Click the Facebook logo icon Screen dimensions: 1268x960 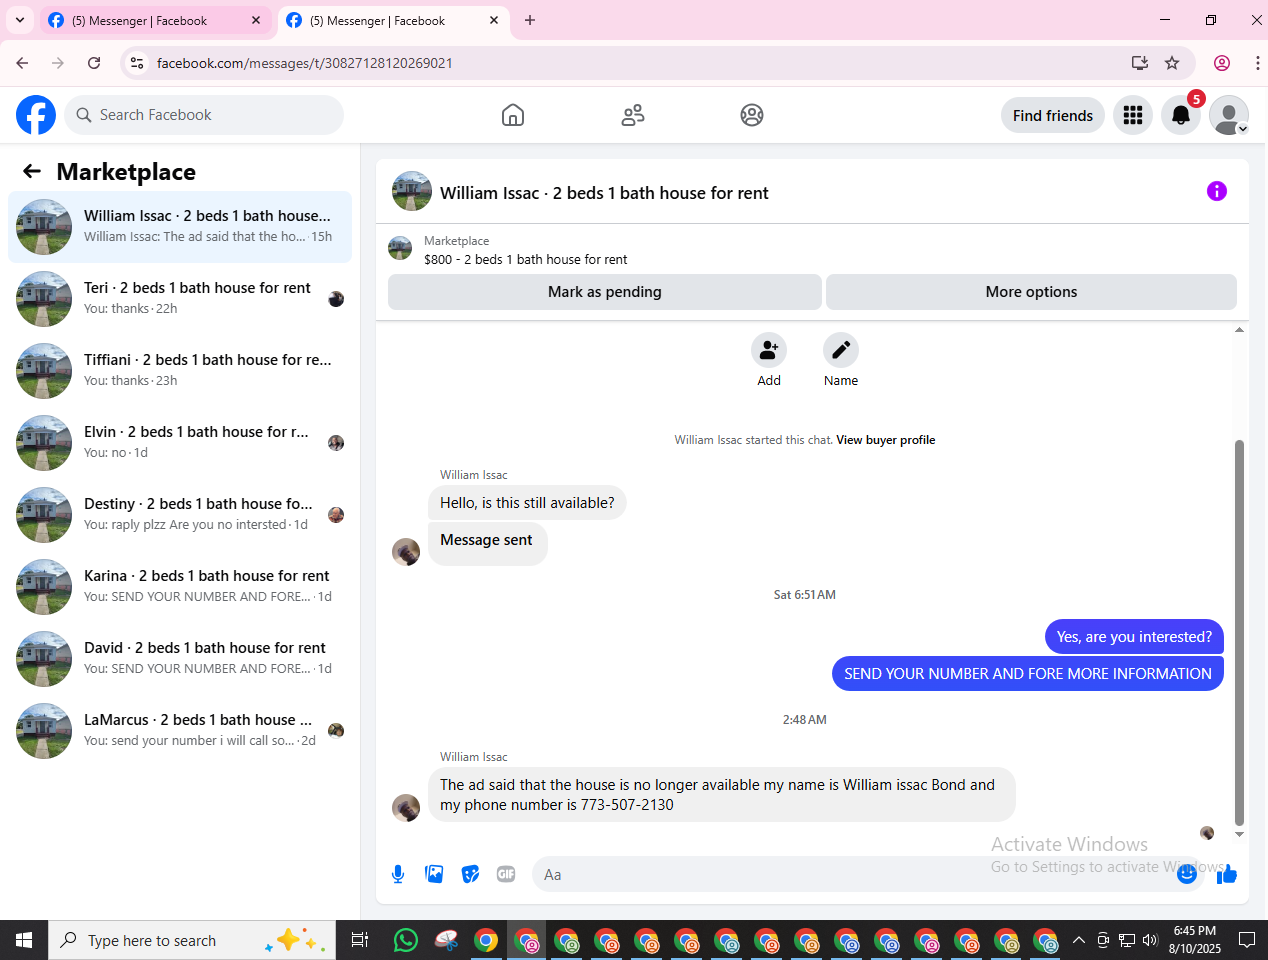[36, 115]
